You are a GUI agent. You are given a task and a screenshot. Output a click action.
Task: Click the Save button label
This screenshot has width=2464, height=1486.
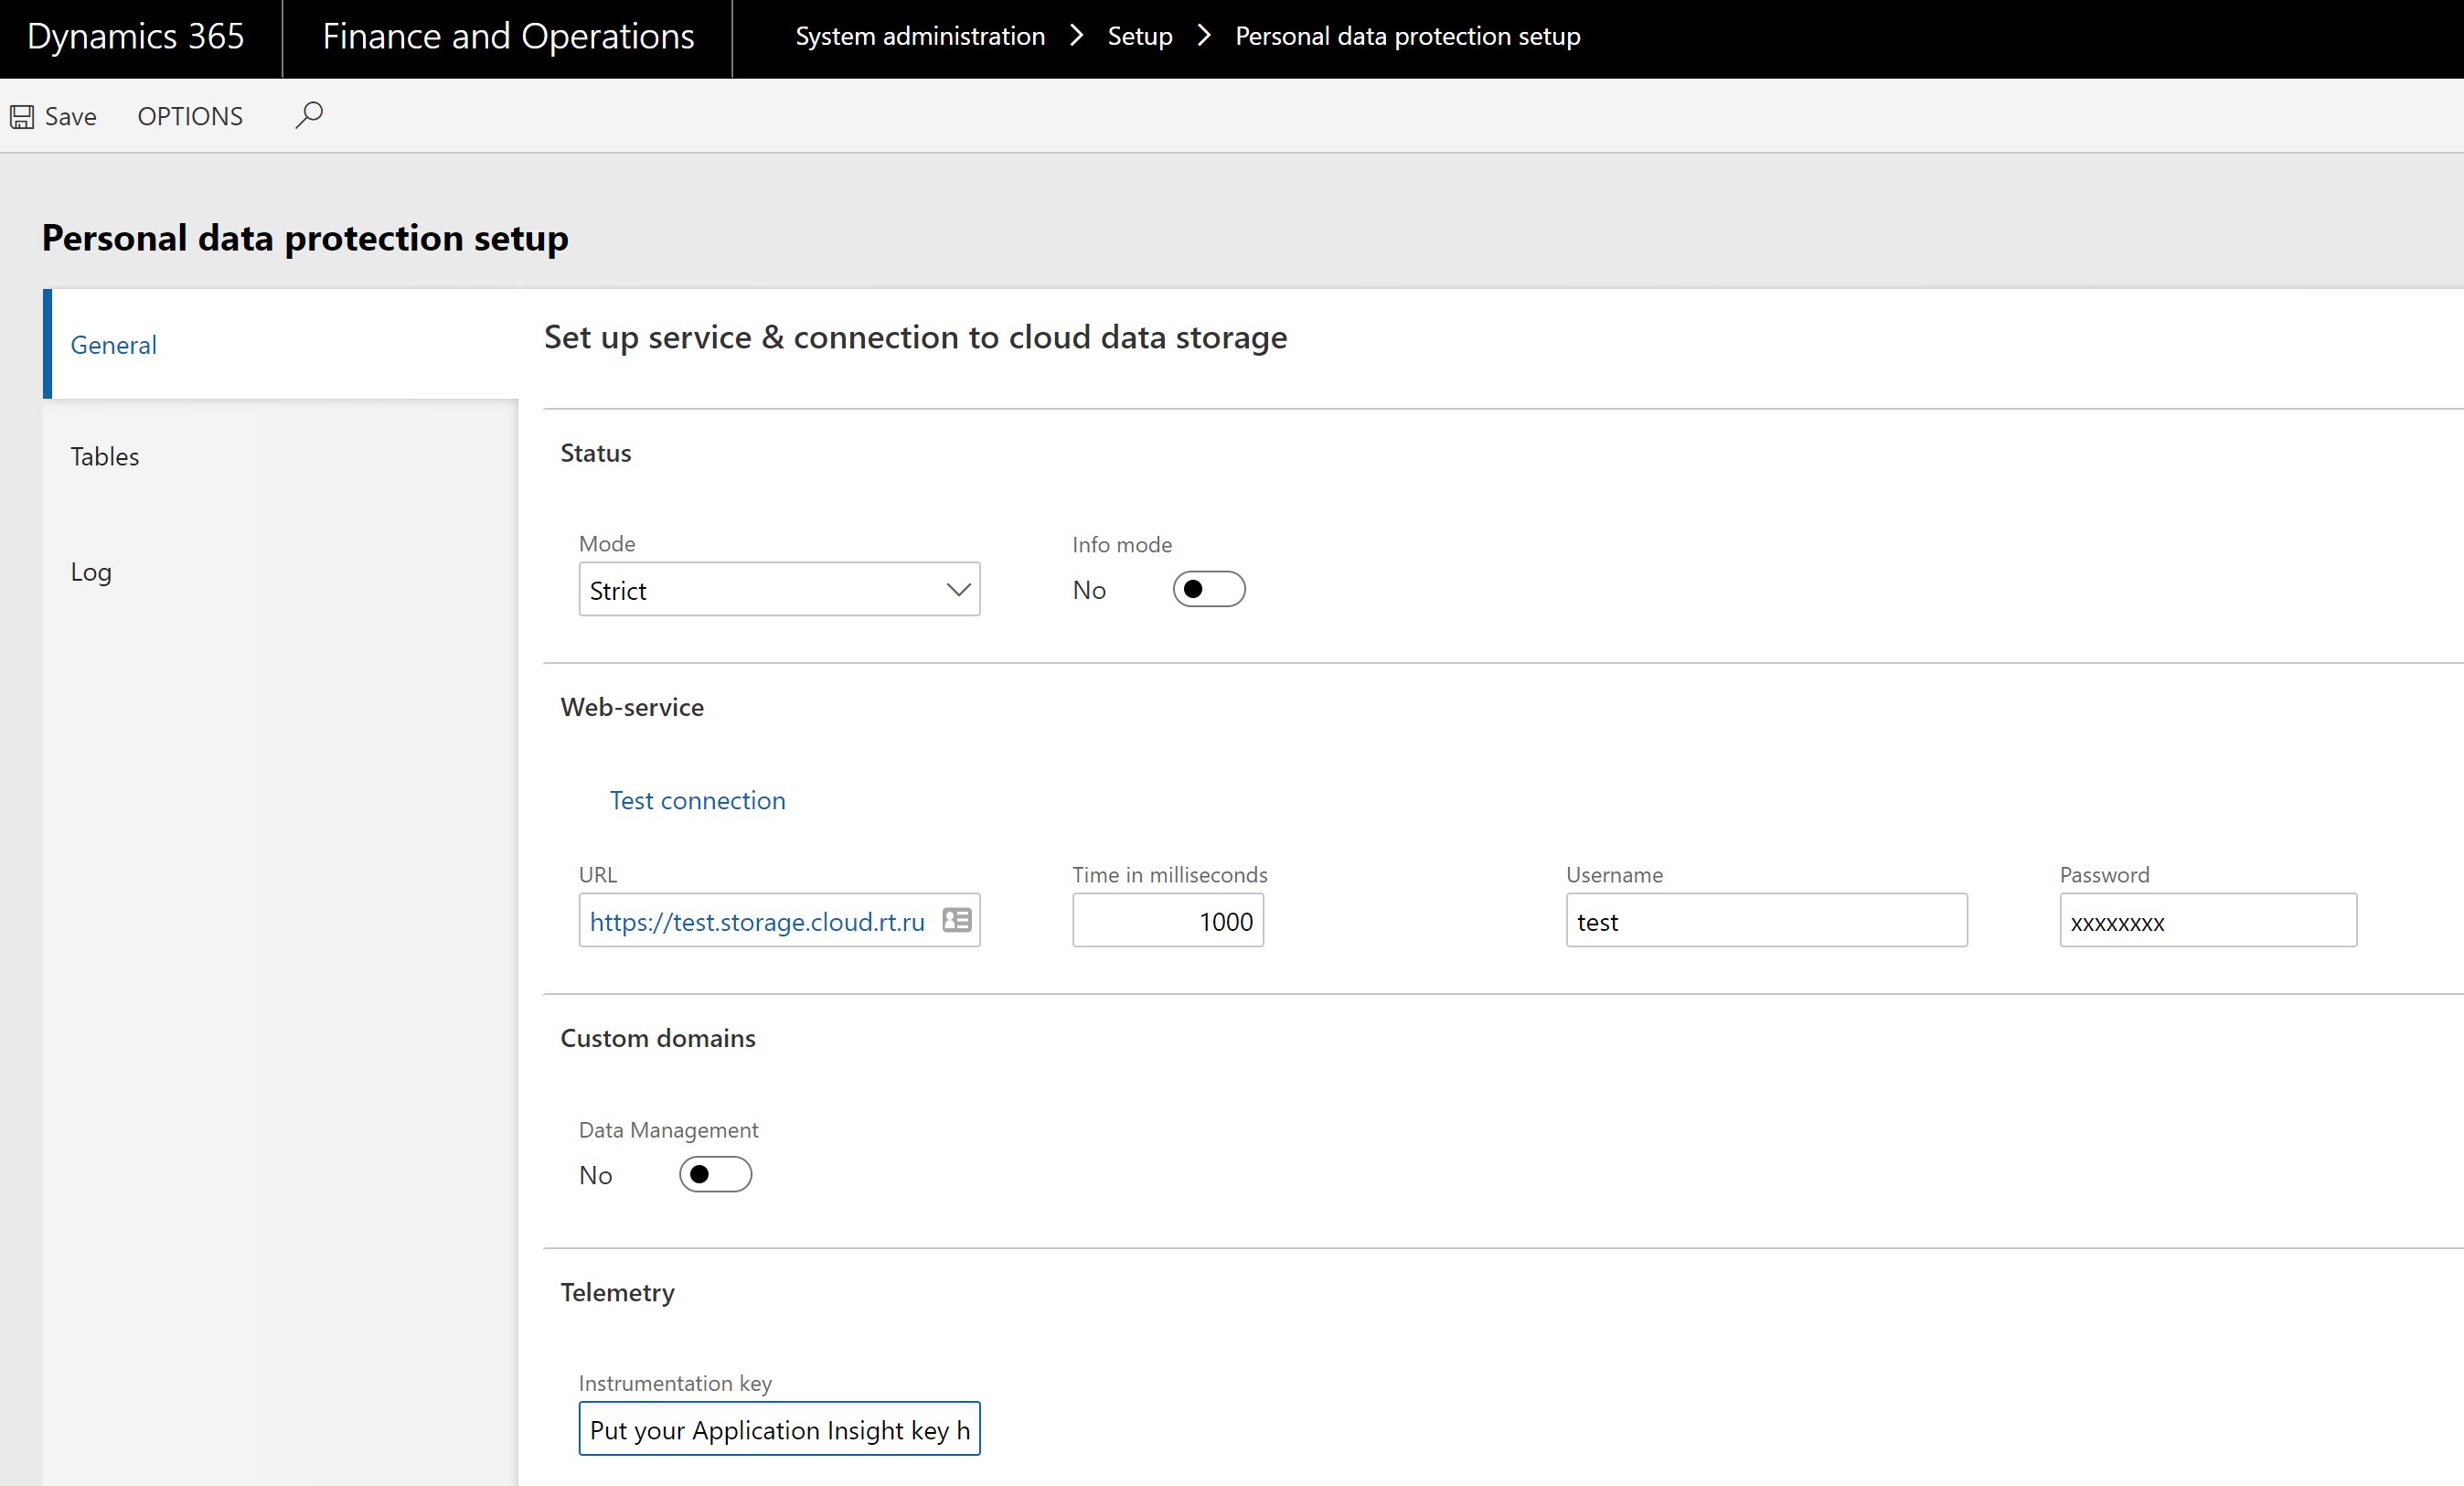tap(71, 117)
